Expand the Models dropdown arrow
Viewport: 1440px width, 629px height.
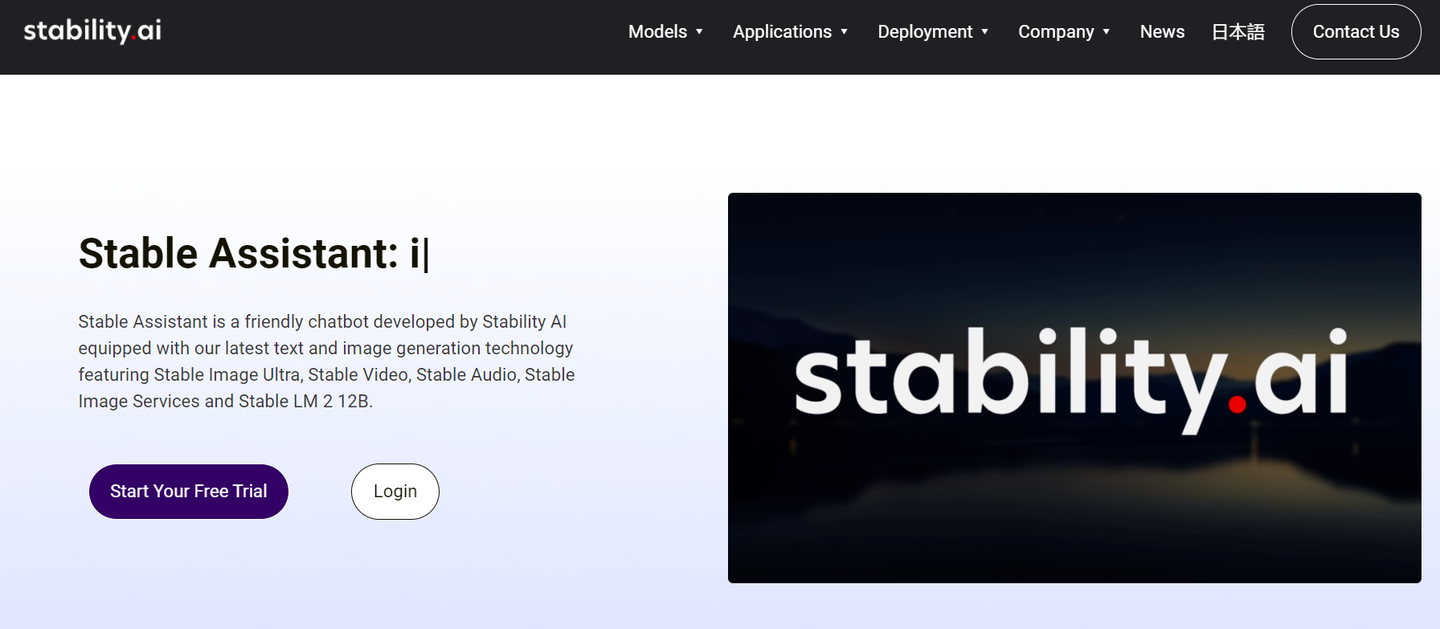699,32
